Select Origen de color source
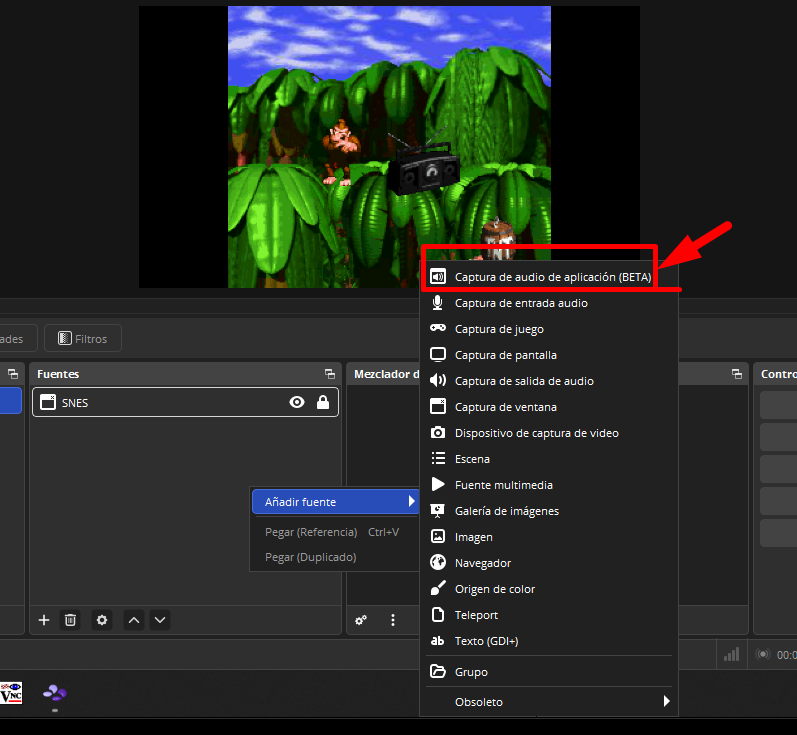This screenshot has height=735, width=797. [494, 589]
